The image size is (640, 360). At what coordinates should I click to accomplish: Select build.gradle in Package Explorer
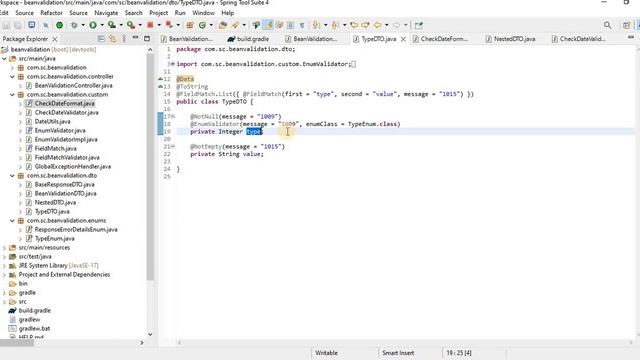(x=35, y=310)
